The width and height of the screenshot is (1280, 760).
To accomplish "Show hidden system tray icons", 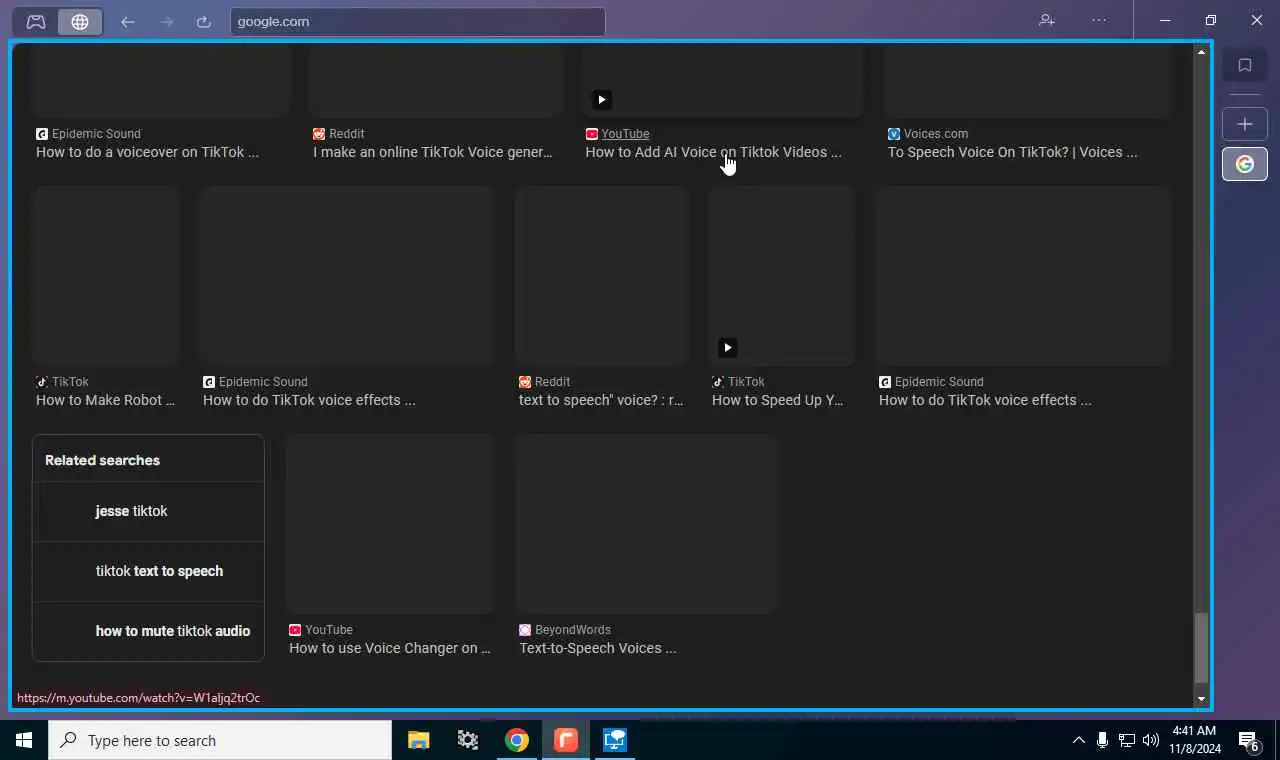I will point(1078,741).
